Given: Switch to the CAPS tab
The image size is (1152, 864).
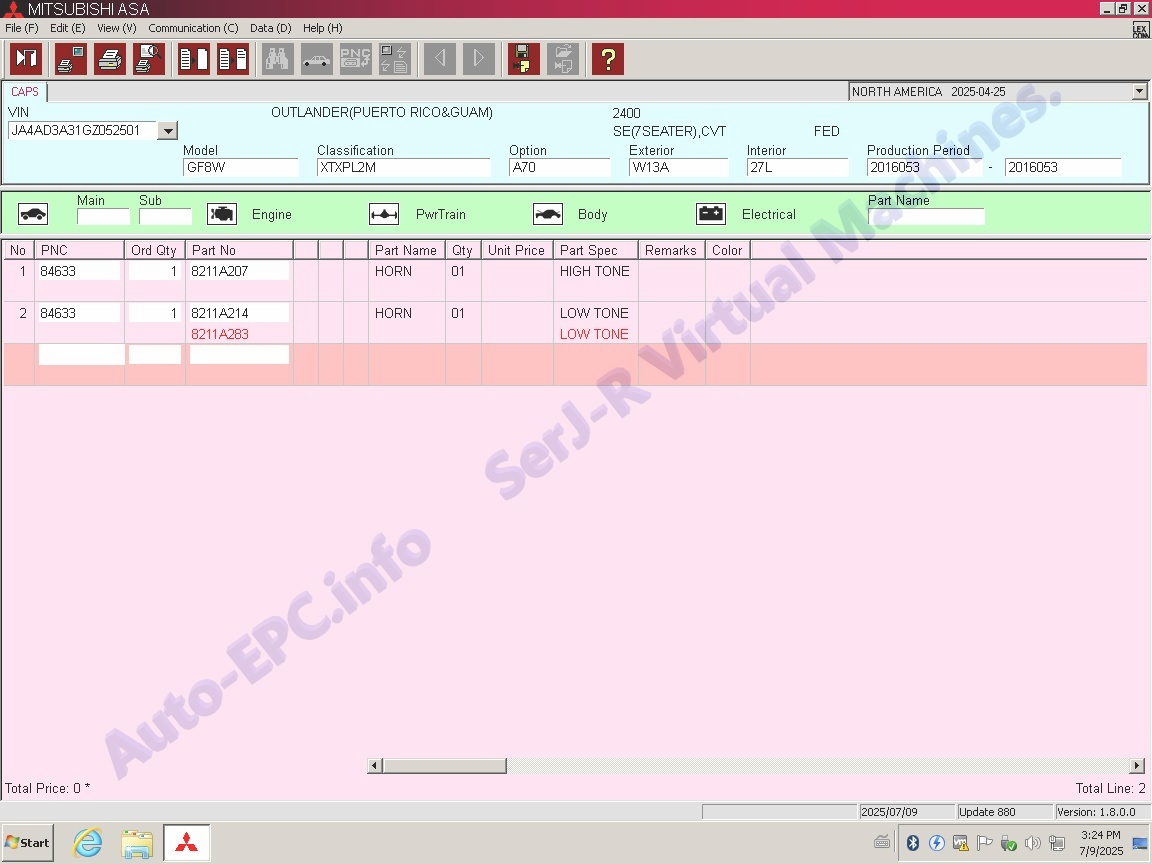Looking at the screenshot, I should point(25,92).
